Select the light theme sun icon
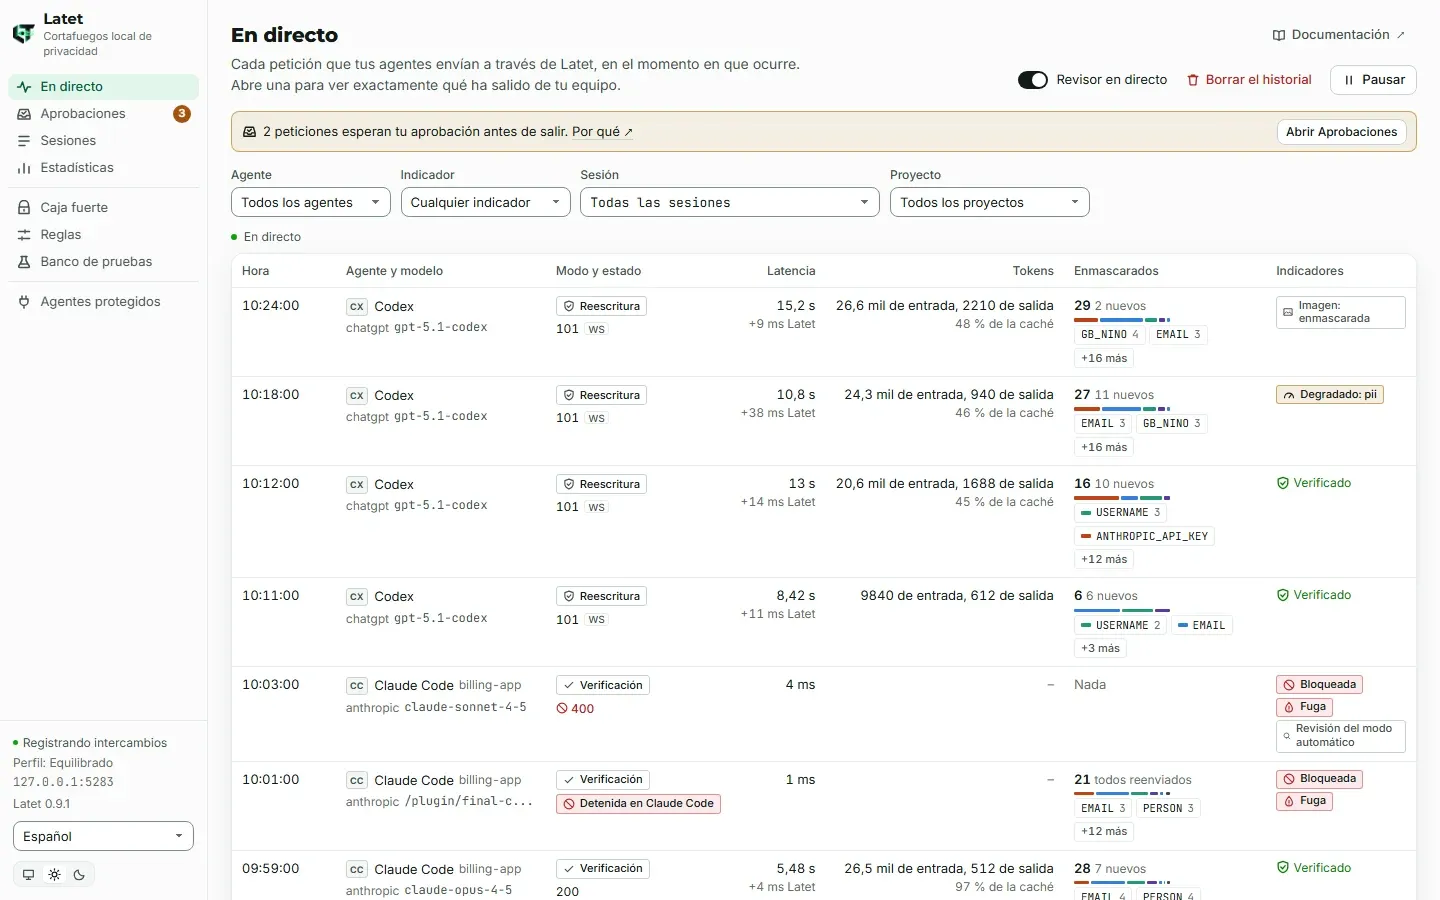This screenshot has width=1440, height=900. click(x=54, y=875)
